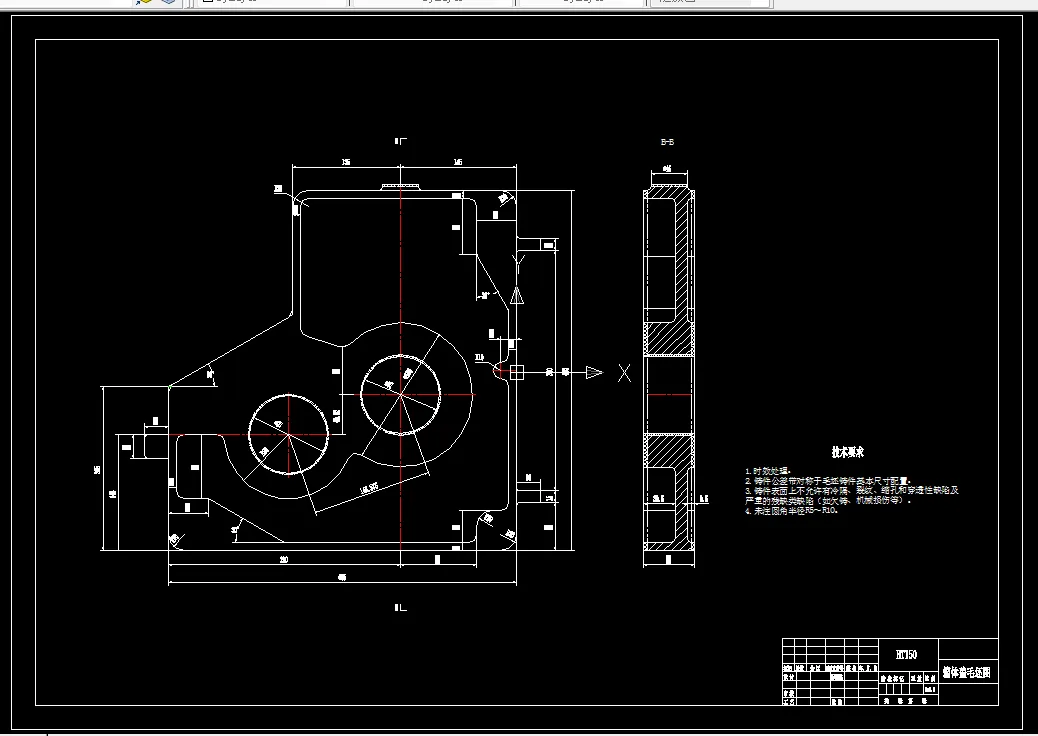Click the X axis label of UCS icon
1038x736 pixels.
624,373
